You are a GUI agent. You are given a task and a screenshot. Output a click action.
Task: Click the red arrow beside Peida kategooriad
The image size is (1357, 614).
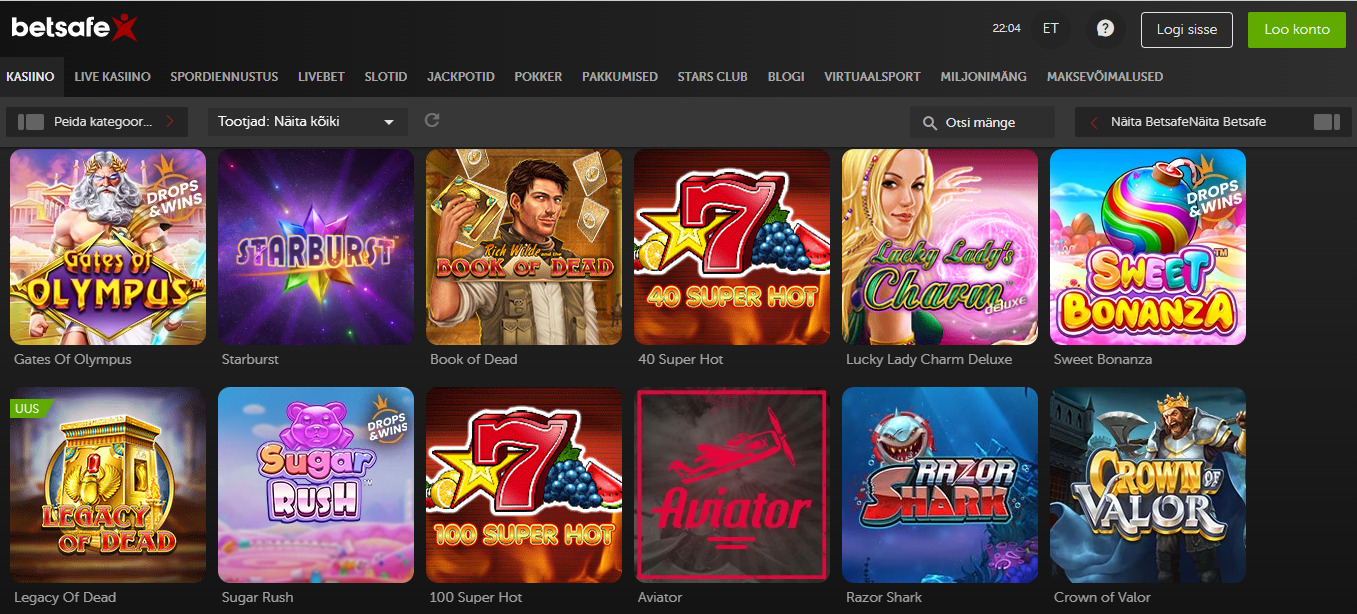(x=170, y=122)
